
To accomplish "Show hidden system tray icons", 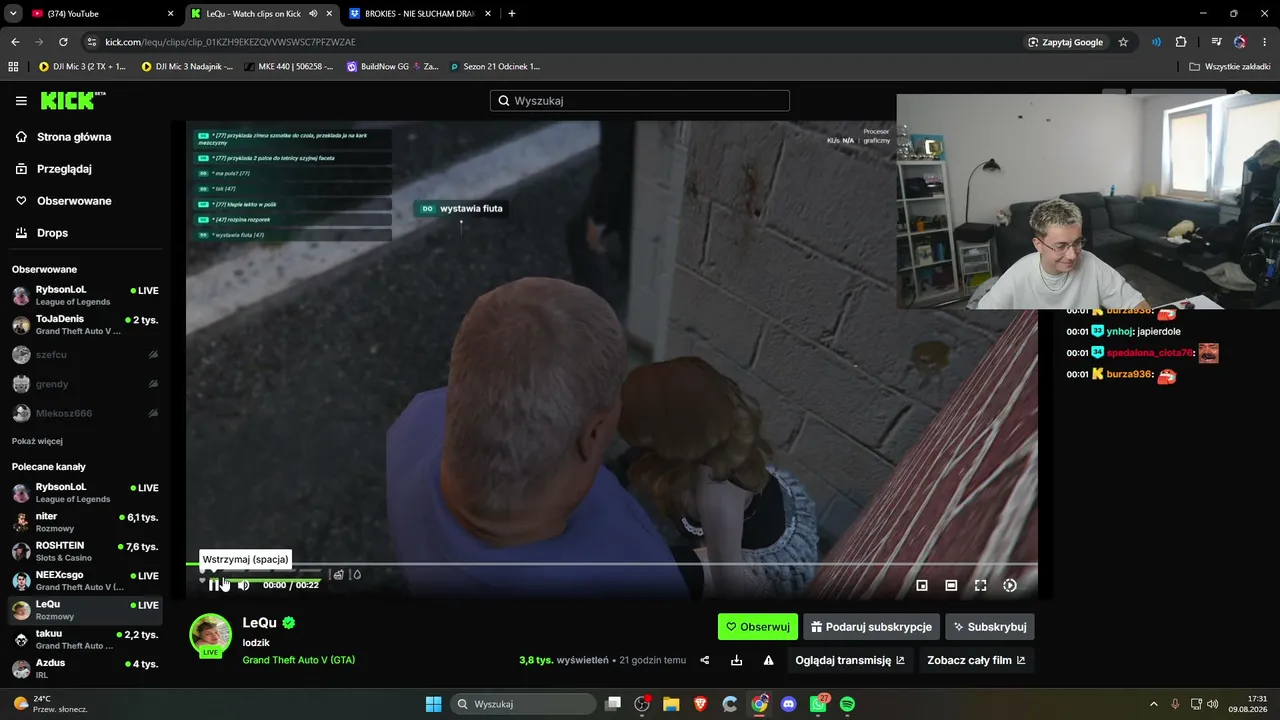I will [1153, 704].
